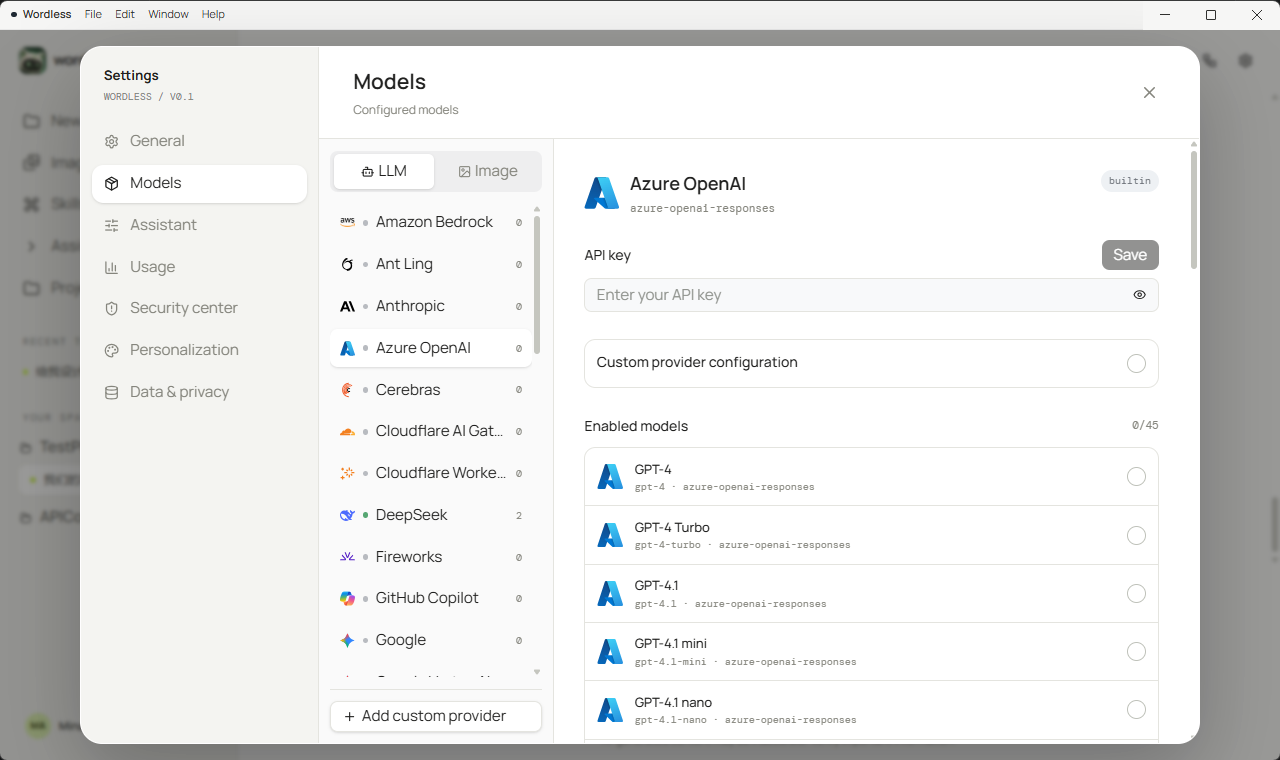Click the Assistant sliders icon

[112, 226]
